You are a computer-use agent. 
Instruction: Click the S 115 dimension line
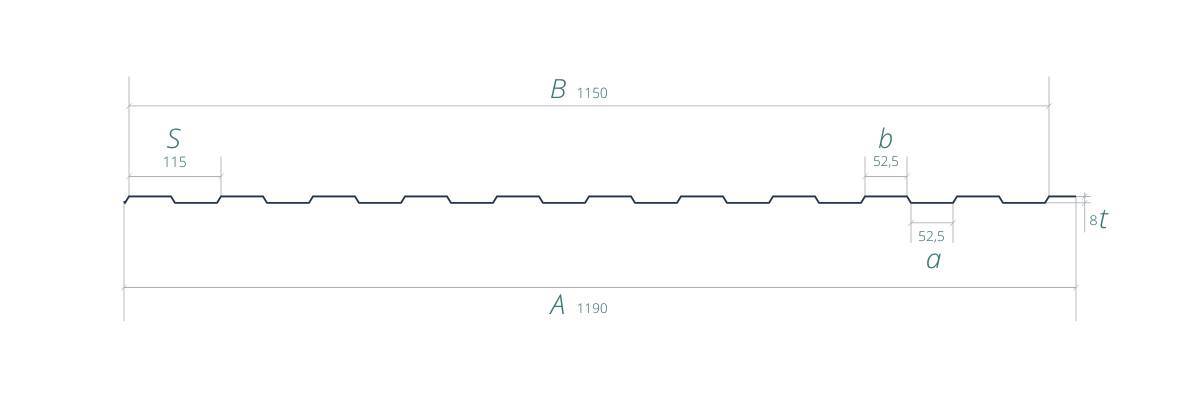[x=174, y=177]
